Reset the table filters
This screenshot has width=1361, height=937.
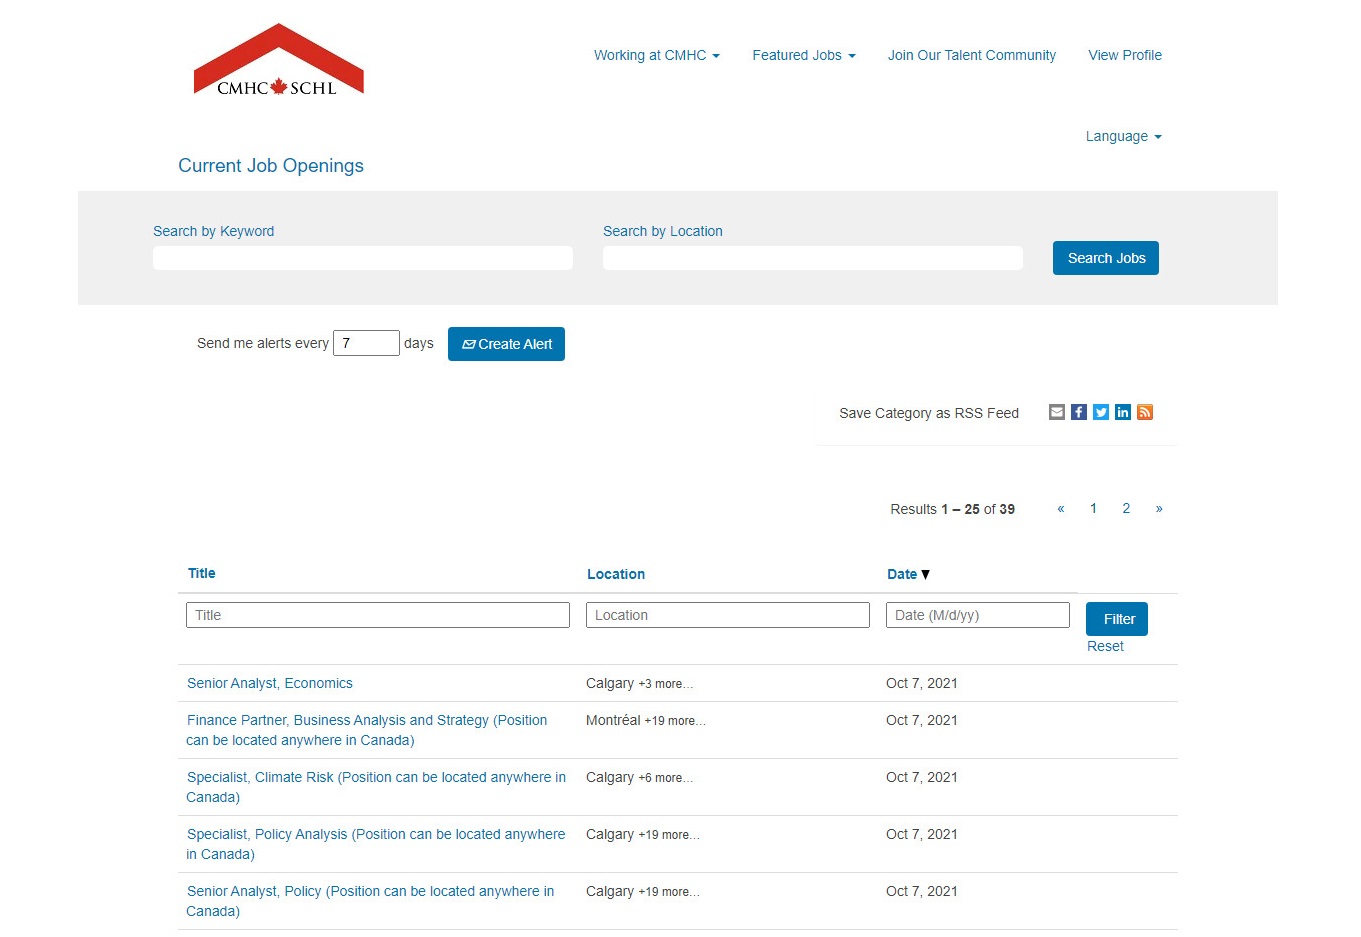click(1105, 646)
